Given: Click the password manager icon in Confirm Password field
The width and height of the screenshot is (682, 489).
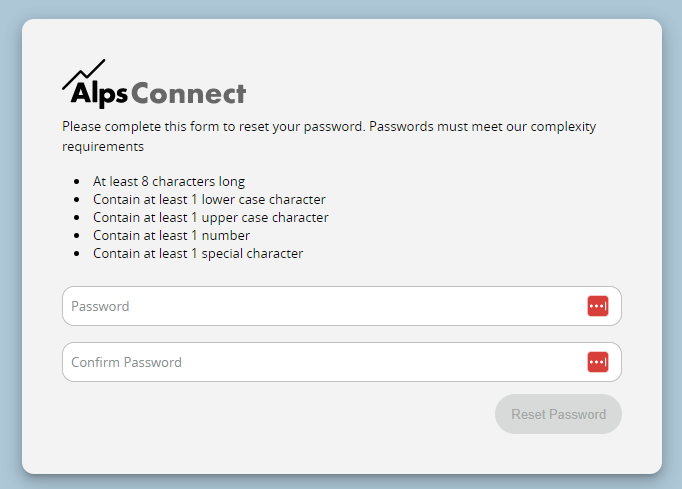Looking at the screenshot, I should (x=598, y=362).
